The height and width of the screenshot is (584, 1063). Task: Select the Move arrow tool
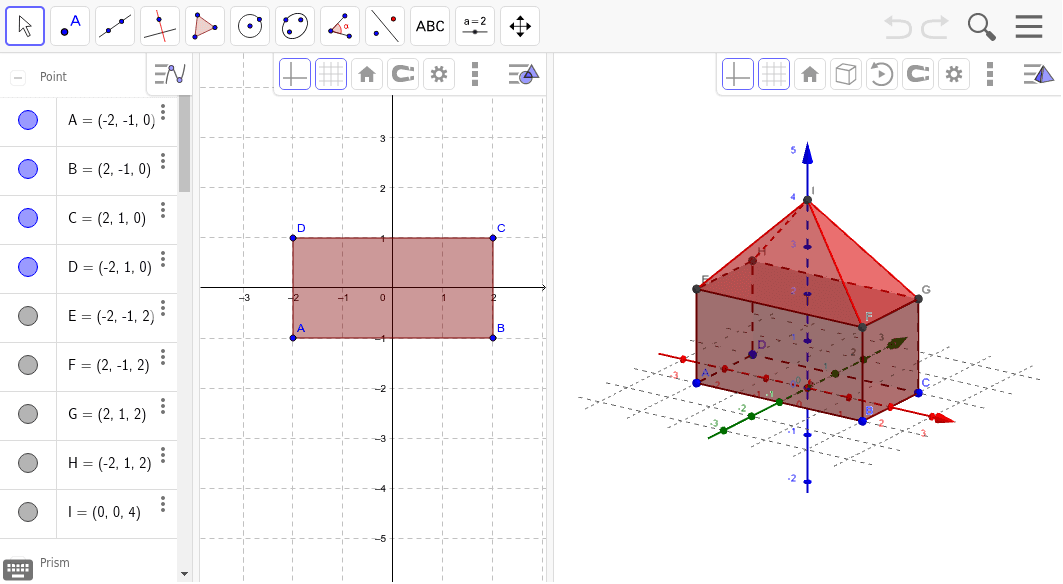25,26
